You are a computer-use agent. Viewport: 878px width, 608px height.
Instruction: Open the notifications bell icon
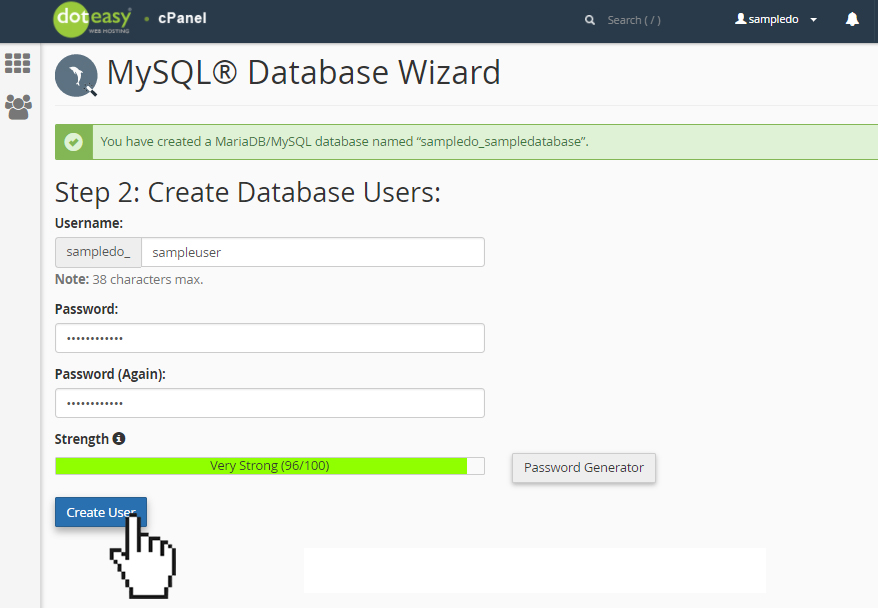[852, 18]
